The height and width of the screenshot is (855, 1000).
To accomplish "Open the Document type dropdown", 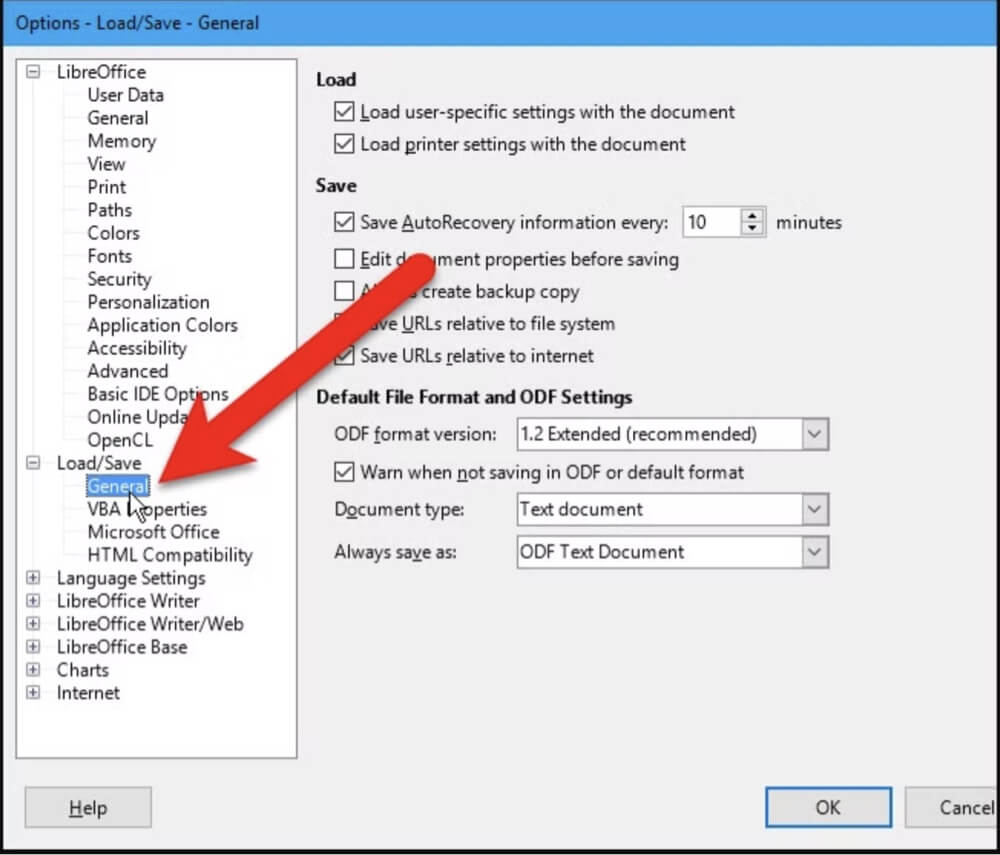I will coord(815,510).
